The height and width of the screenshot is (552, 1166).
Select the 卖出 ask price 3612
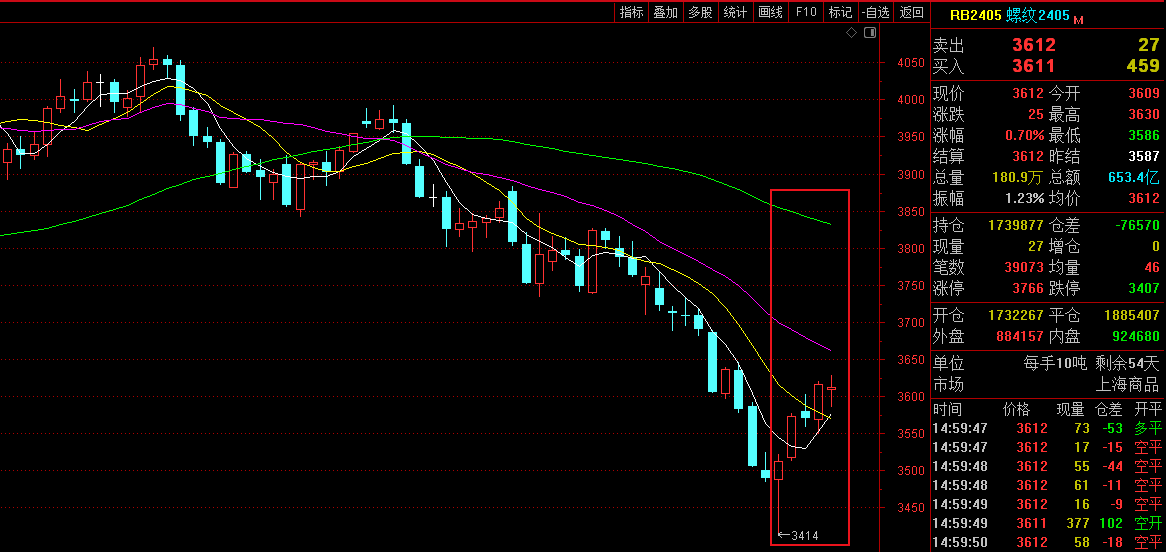click(x=1033, y=45)
